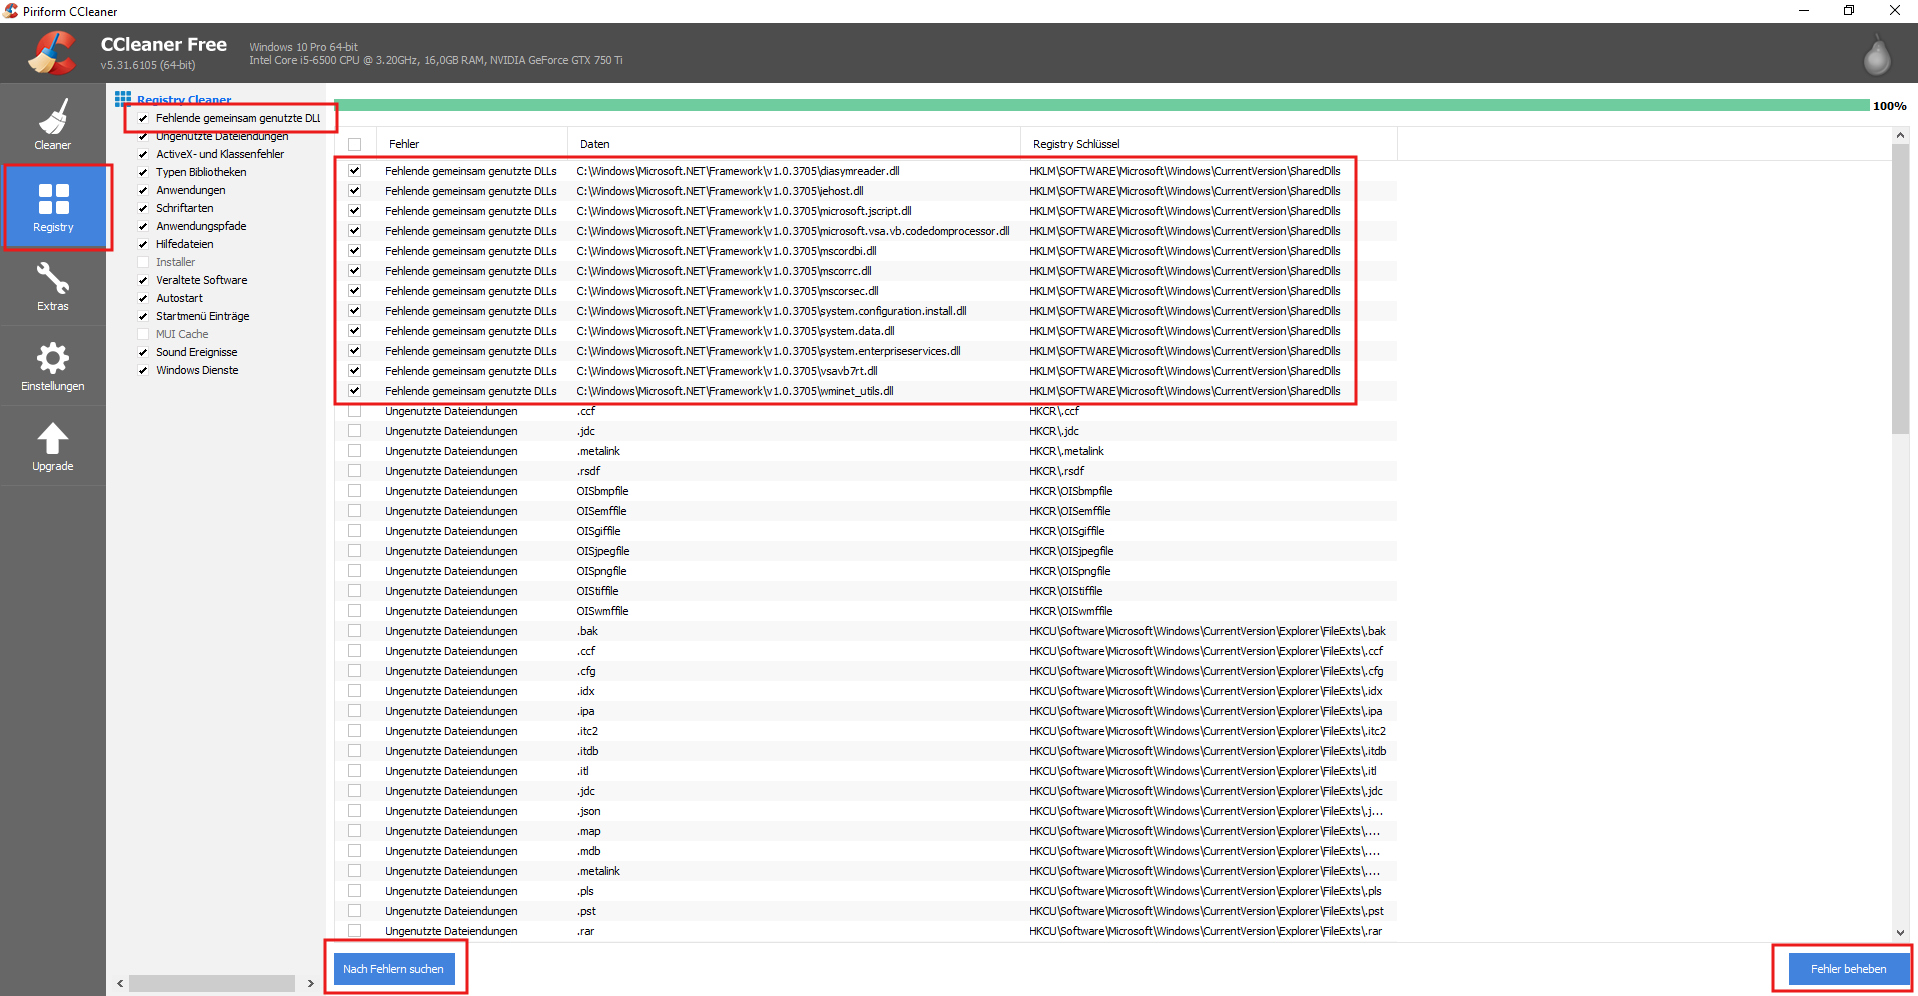Screen dimensions: 1918x996
Task: Click the green scan progress bar
Action: [x=1100, y=106]
